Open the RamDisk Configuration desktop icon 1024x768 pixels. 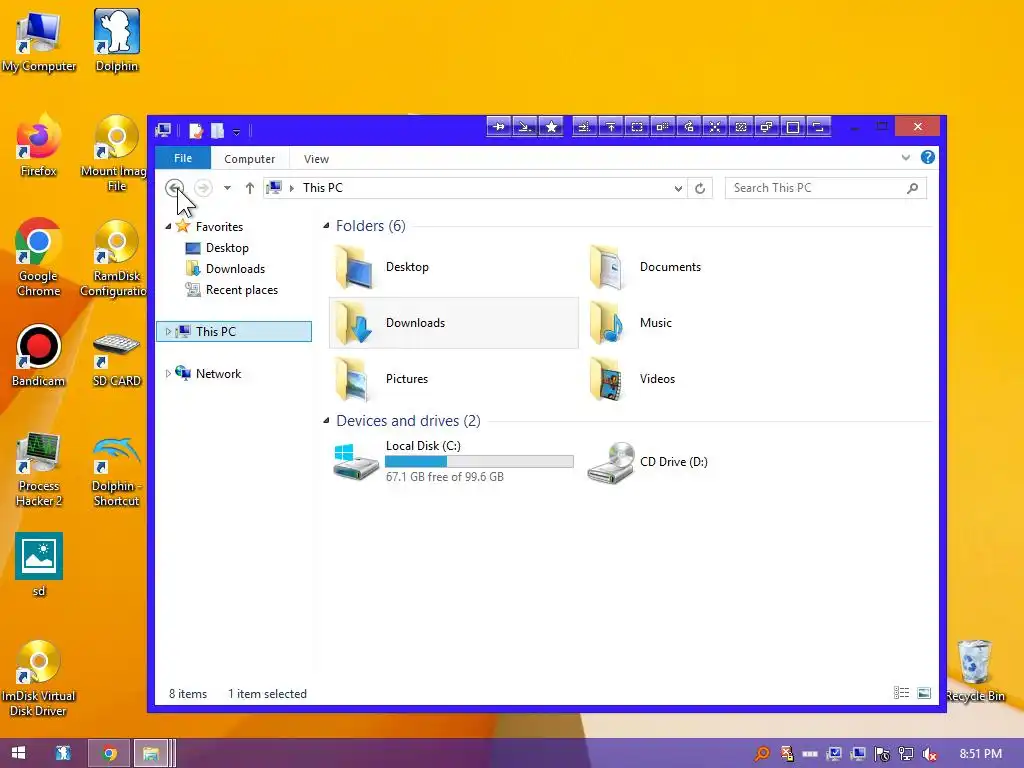coord(116,257)
